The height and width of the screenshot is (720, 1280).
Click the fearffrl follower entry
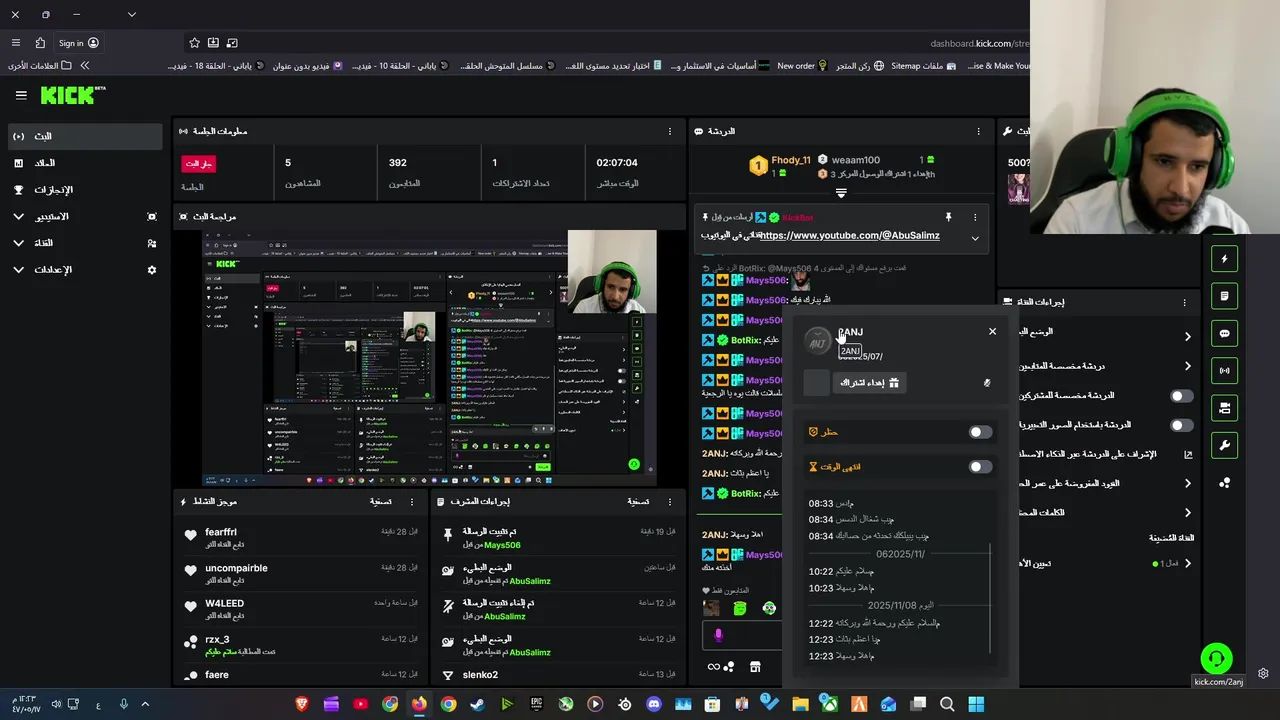point(301,538)
